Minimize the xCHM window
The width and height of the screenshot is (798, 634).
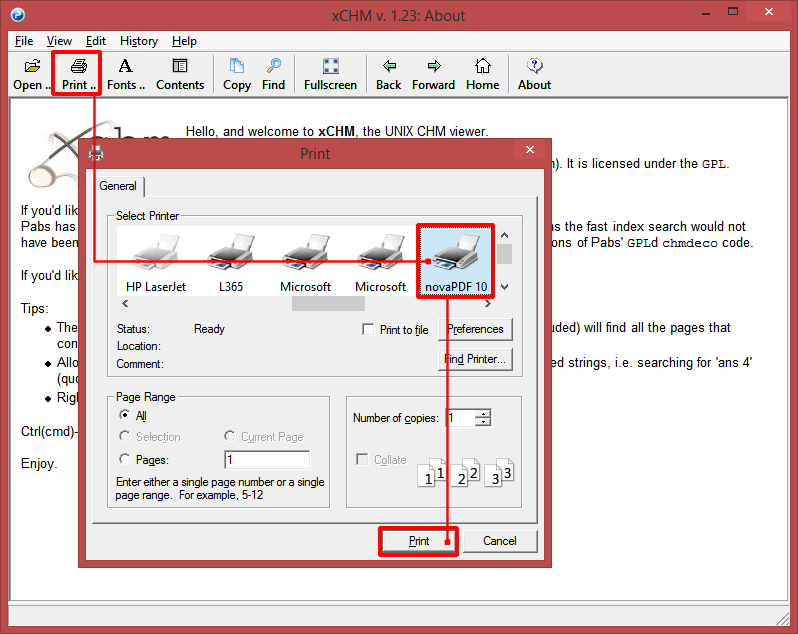click(705, 13)
